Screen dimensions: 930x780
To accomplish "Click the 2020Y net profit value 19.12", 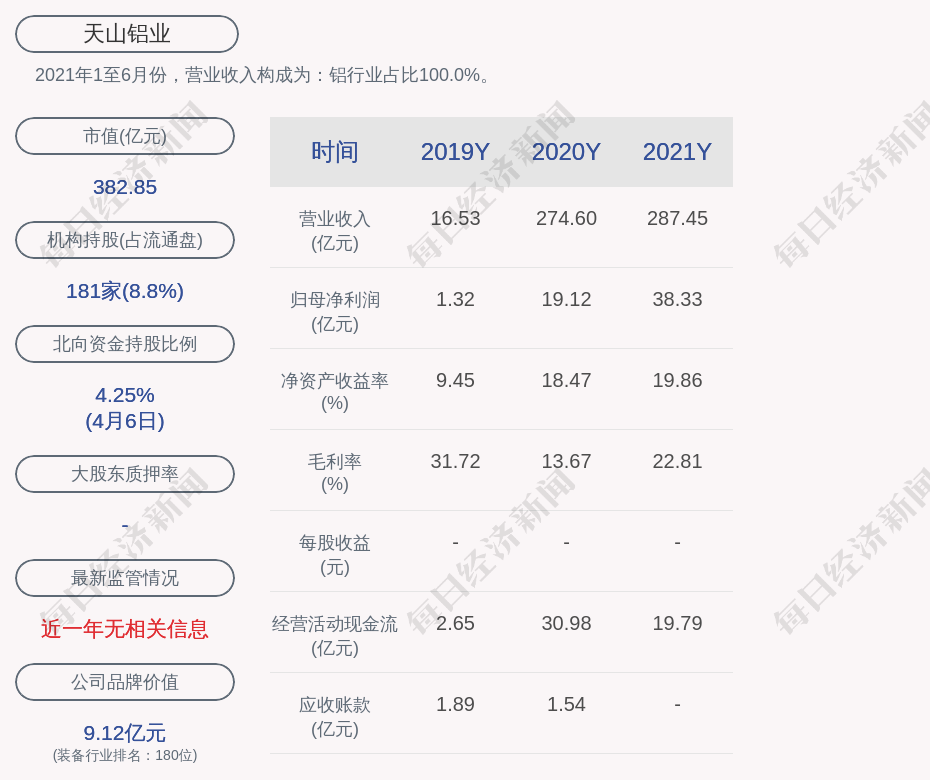I will tap(566, 299).
